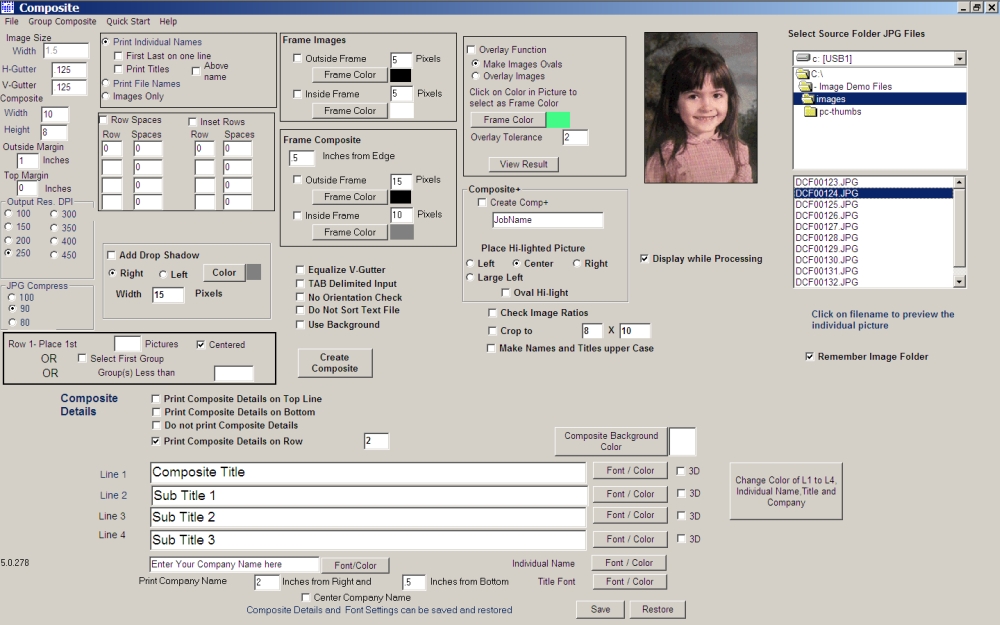Click the Composite Background Color swatch

(682, 441)
